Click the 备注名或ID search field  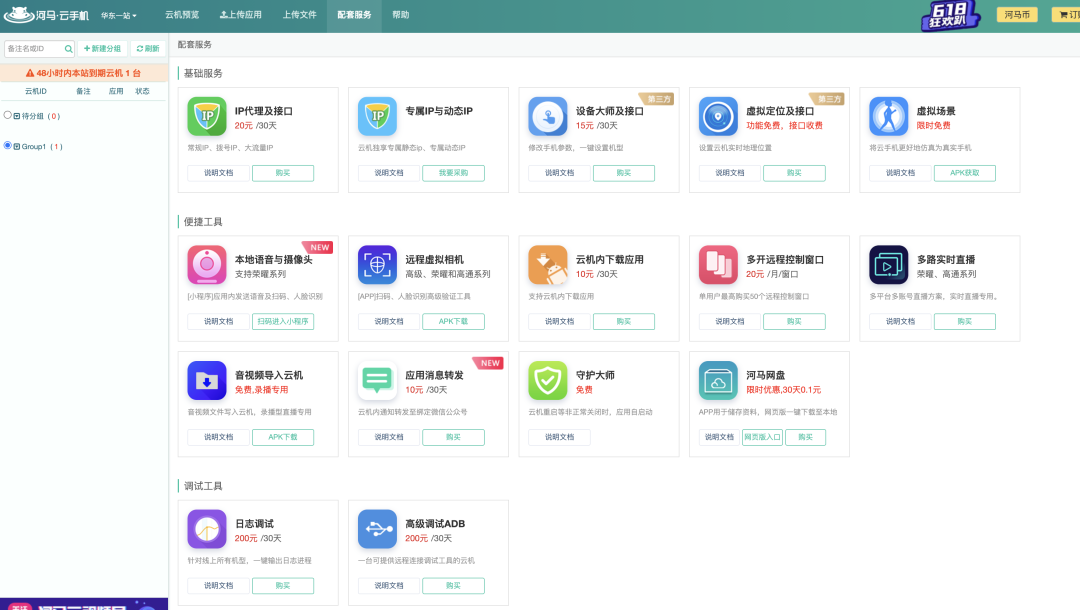[x=35, y=48]
